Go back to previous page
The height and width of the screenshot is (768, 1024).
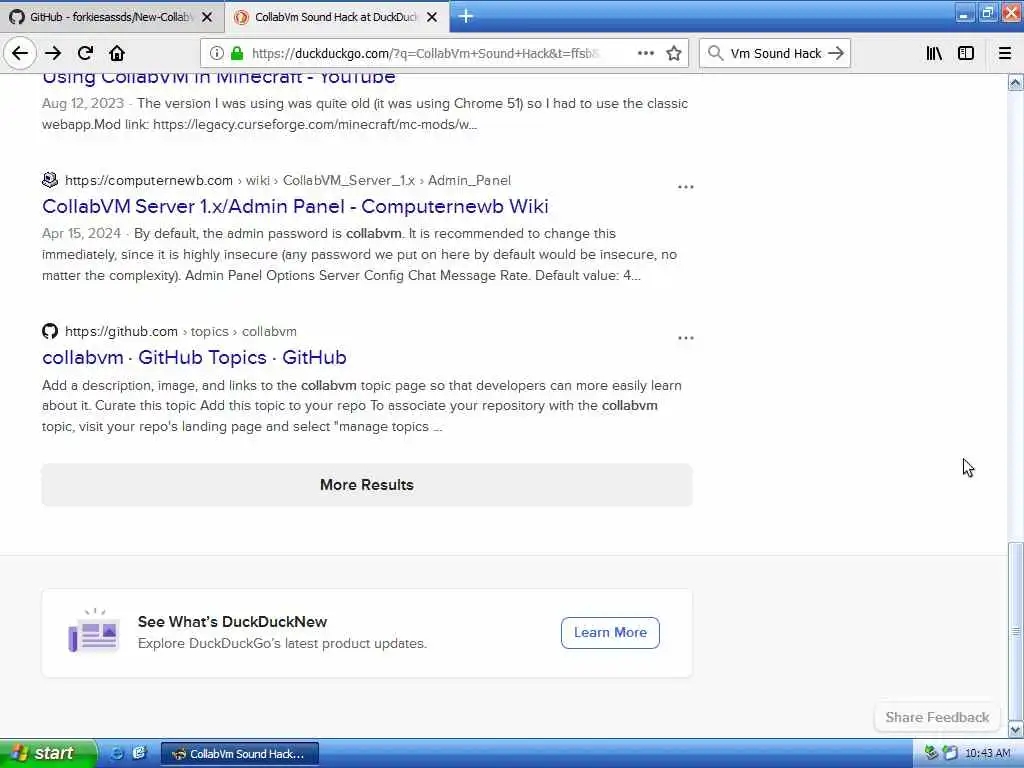click(20, 53)
